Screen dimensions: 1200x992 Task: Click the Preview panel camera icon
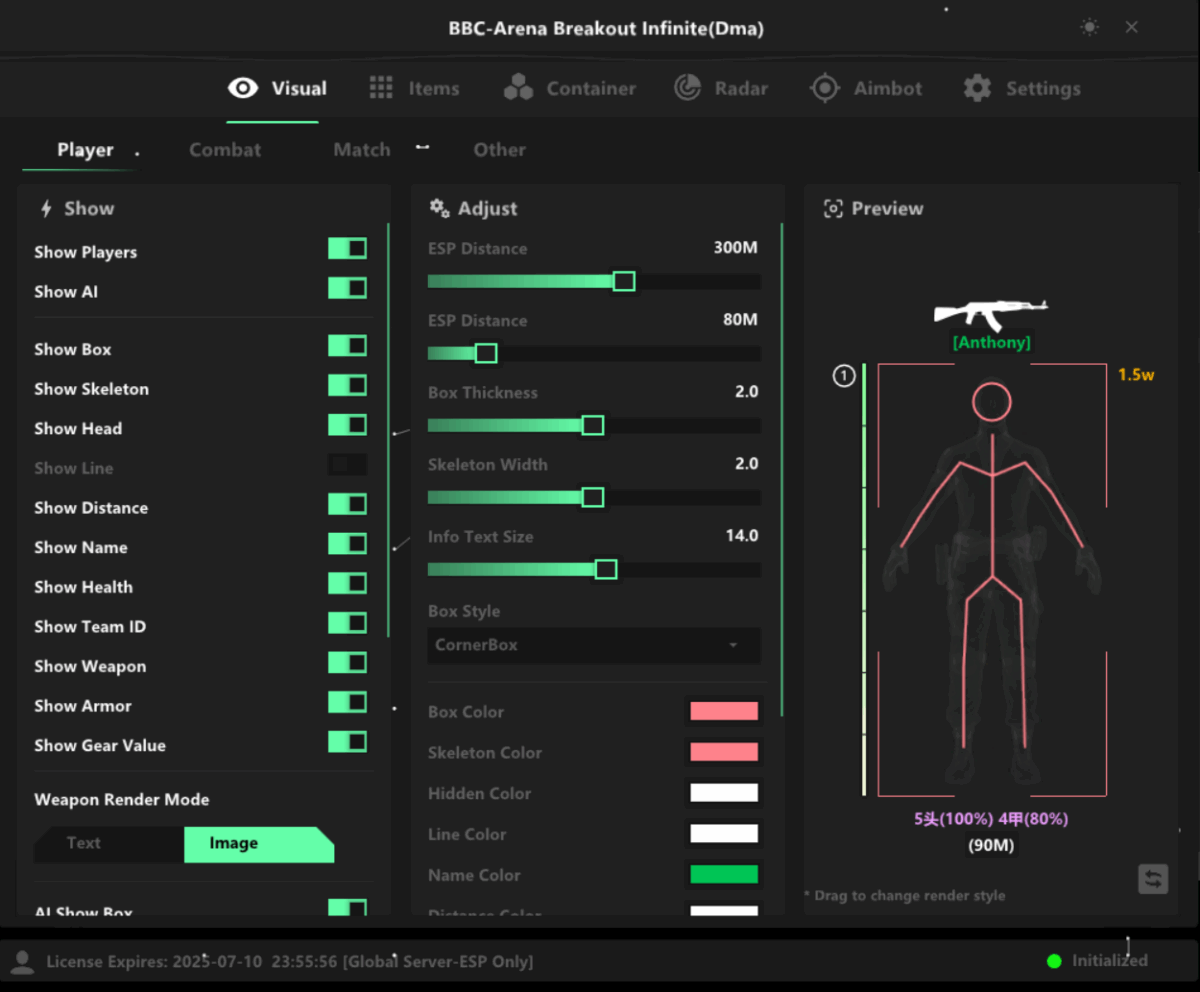835,208
